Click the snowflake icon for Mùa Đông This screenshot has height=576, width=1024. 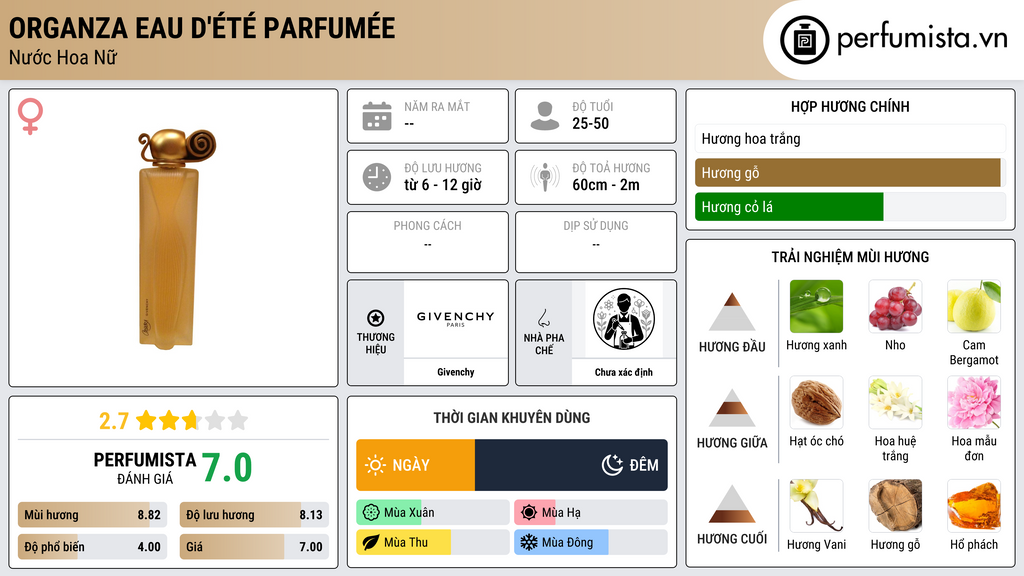[x=529, y=542]
